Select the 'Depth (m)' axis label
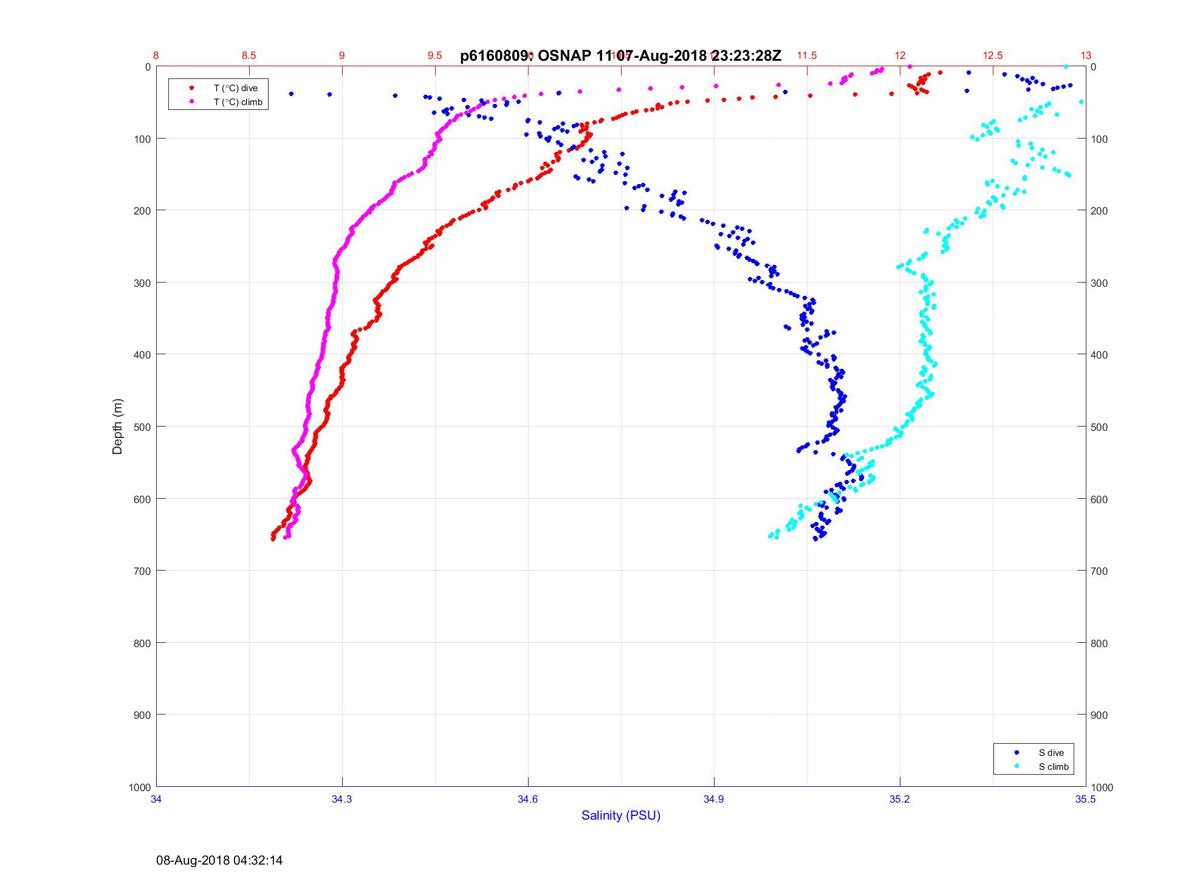Screen dimensions: 1200x885 (117, 427)
